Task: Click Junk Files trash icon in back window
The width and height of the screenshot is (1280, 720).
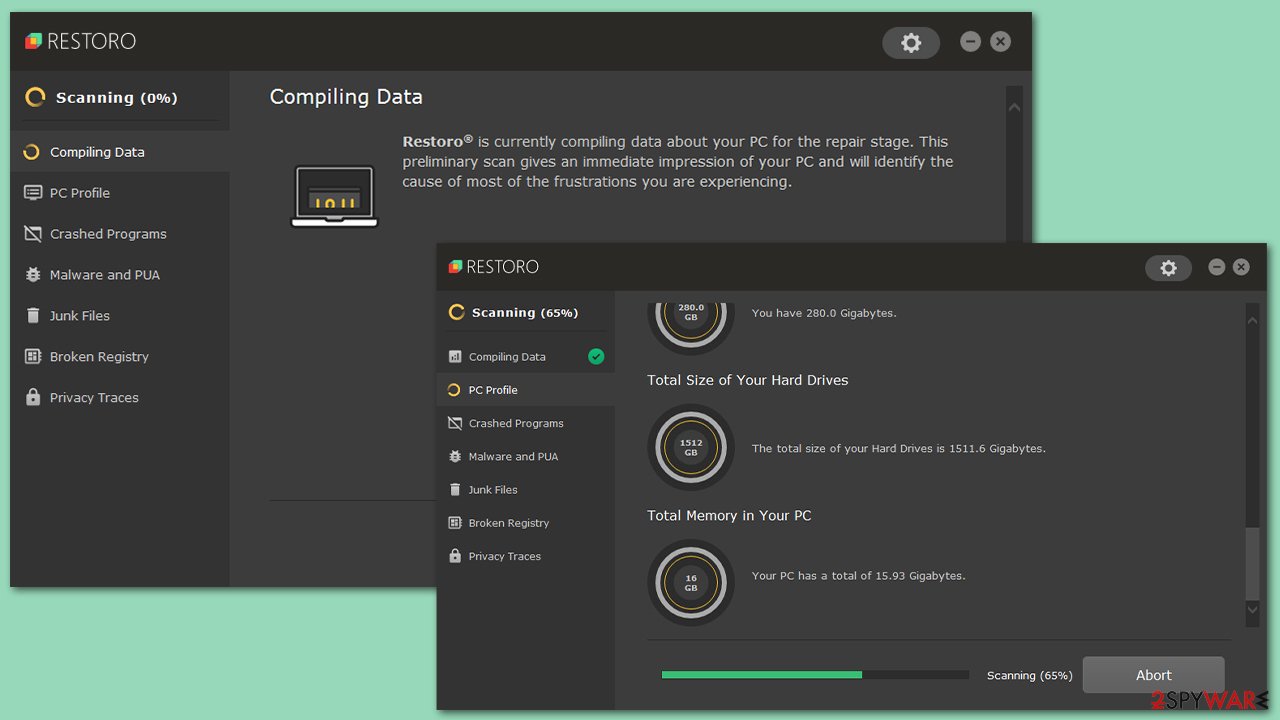Action: point(32,316)
